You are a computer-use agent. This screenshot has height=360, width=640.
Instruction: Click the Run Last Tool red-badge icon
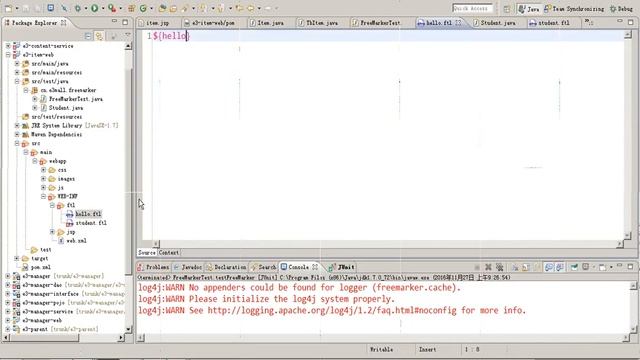112,8
